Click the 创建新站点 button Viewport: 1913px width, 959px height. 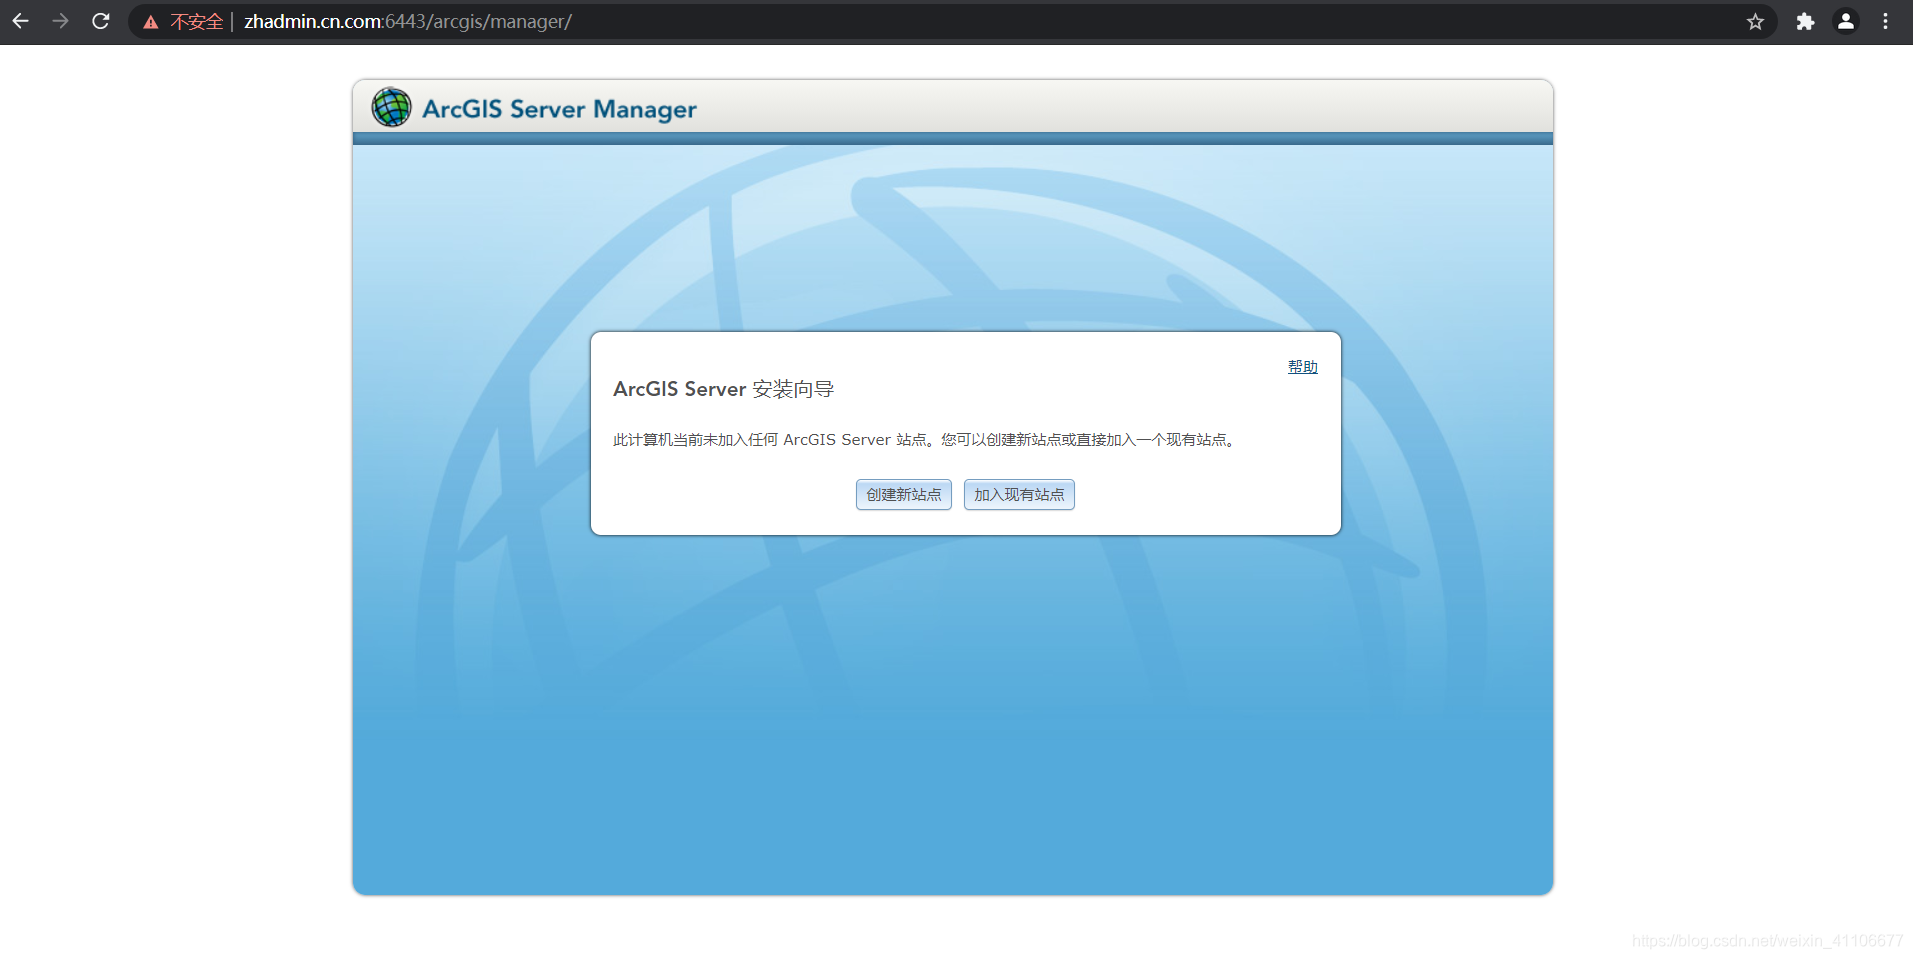point(904,495)
